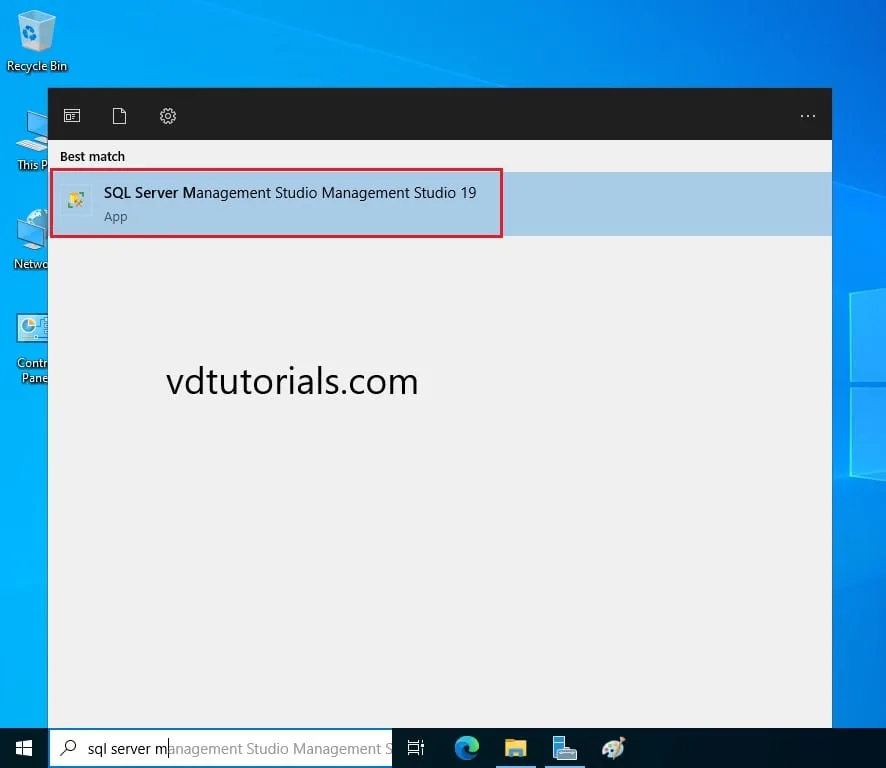Filter search results by Apps
Viewport: 886px width, 768px height.
[x=72, y=116]
